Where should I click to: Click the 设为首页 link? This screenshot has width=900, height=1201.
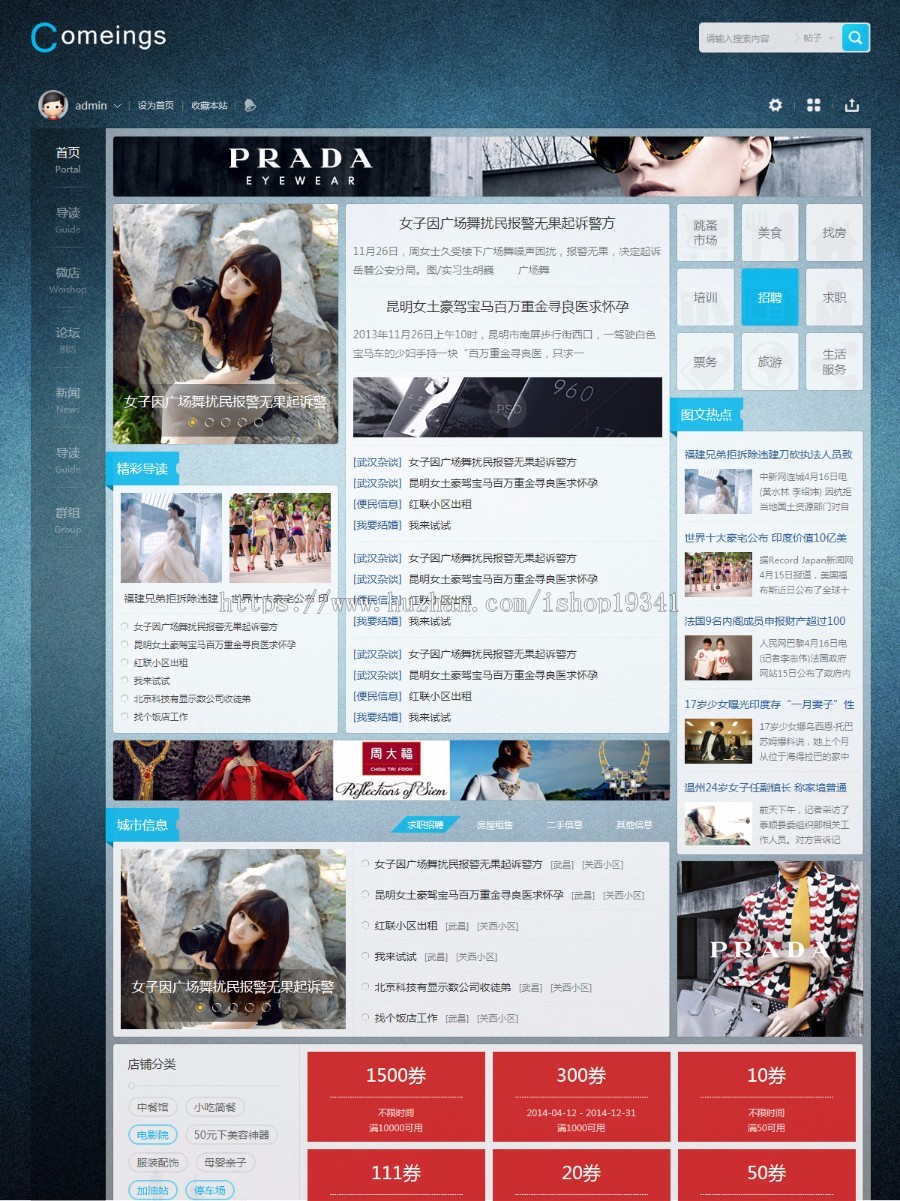(x=155, y=105)
